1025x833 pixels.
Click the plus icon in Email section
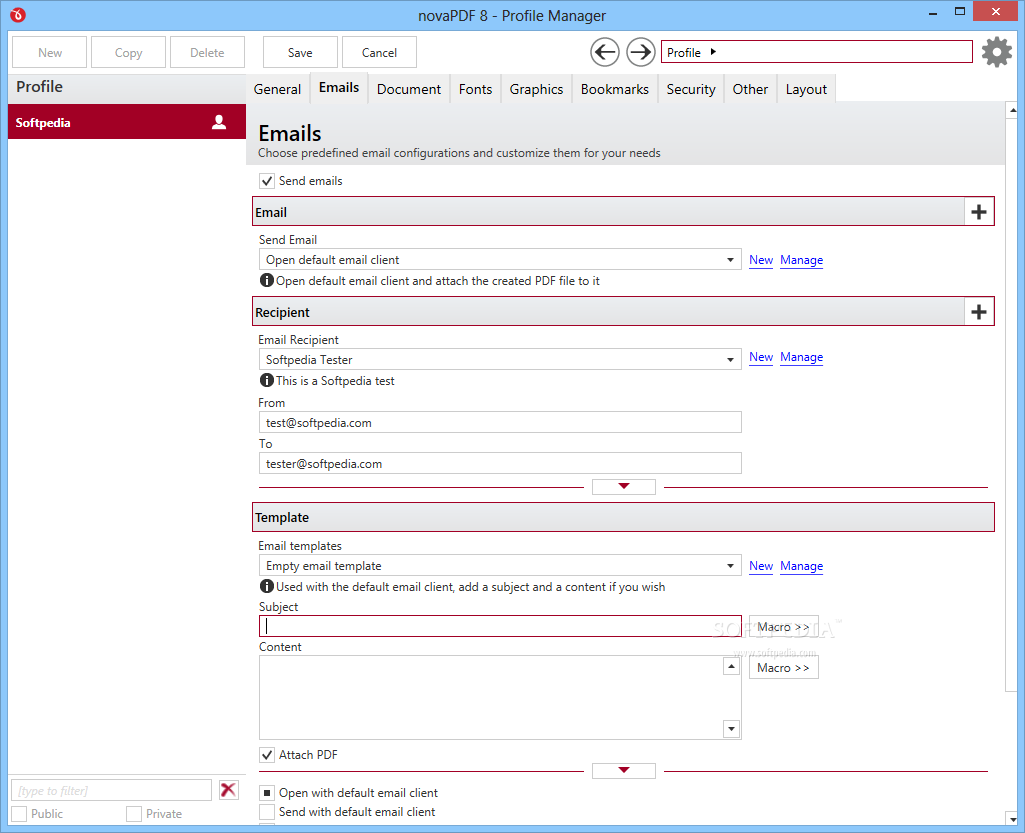979,212
